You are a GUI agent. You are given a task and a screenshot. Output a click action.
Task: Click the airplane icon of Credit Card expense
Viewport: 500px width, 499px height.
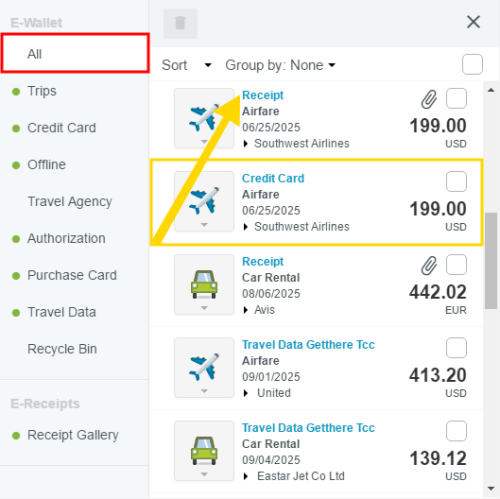coord(204,201)
